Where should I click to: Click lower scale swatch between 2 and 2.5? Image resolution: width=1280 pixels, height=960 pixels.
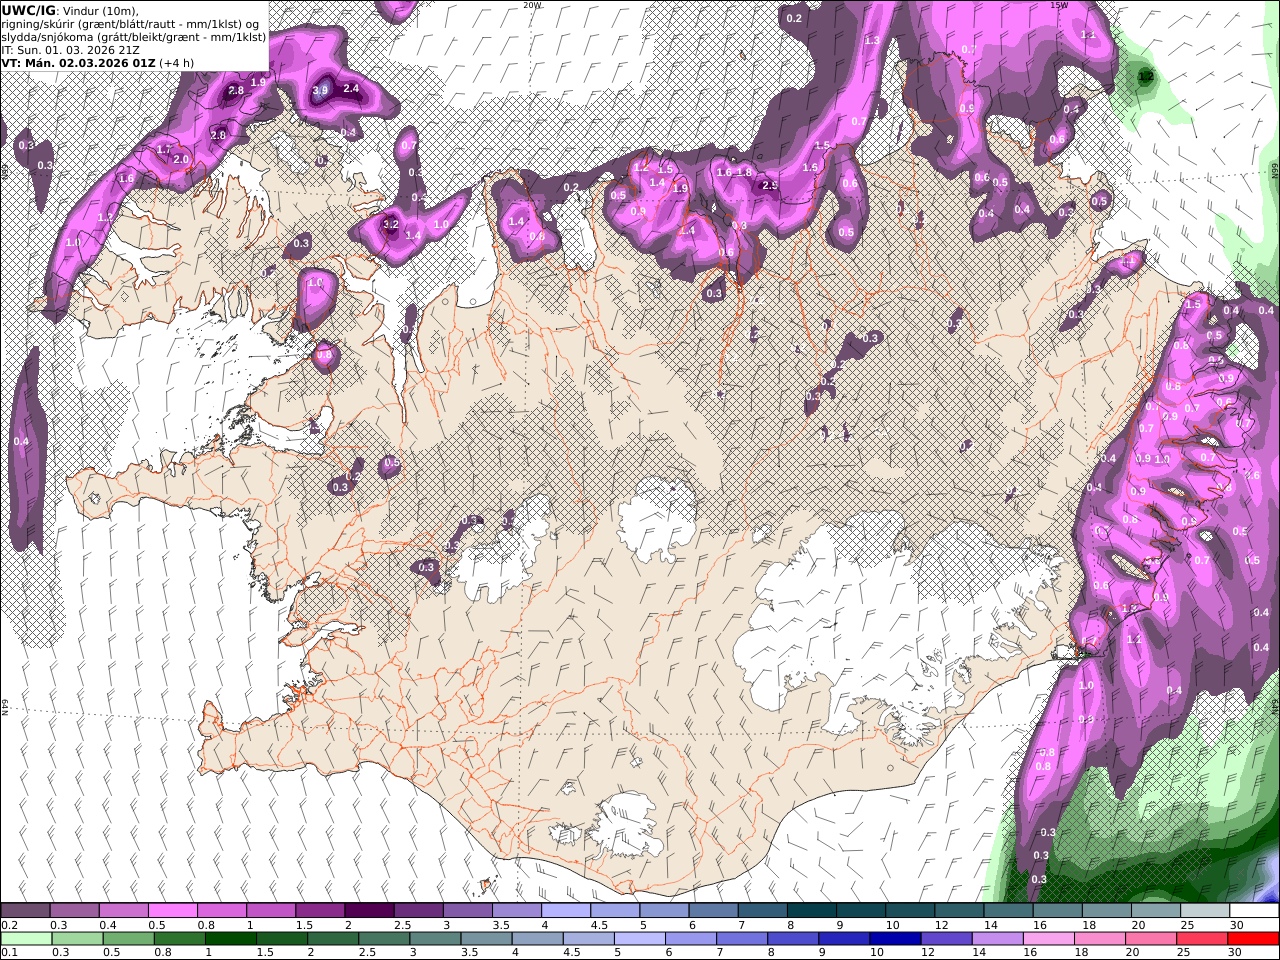(x=333, y=939)
